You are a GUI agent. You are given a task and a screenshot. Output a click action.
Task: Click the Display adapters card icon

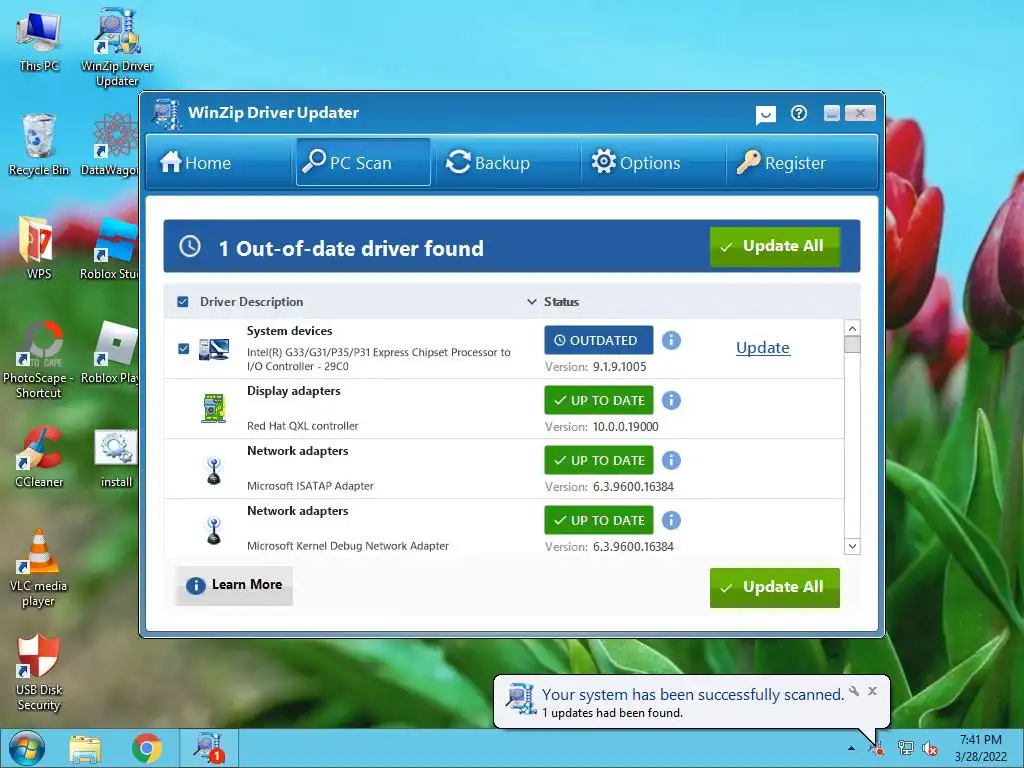[214, 408]
